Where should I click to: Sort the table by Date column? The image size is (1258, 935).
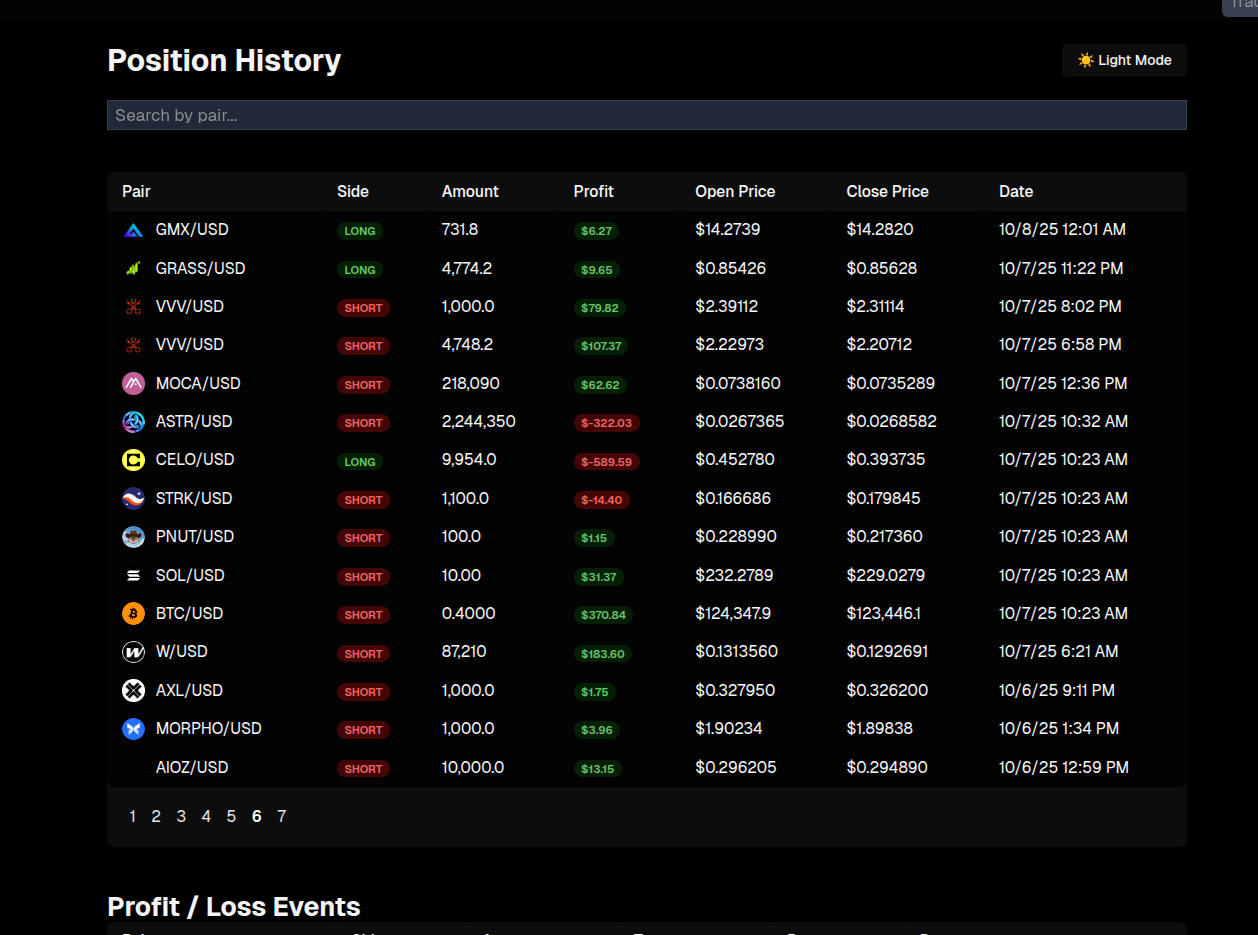[x=1015, y=191]
